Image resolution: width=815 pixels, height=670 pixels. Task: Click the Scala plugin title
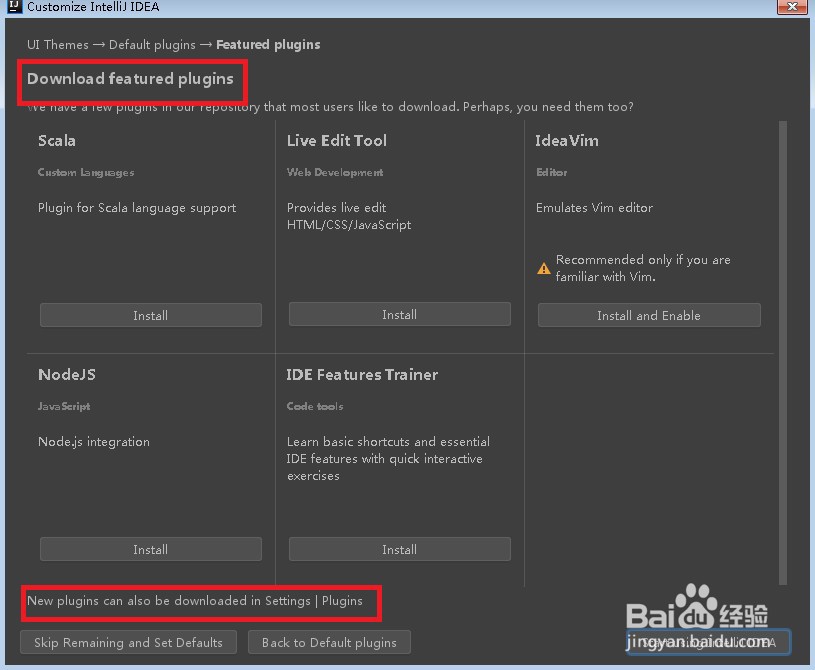click(57, 140)
